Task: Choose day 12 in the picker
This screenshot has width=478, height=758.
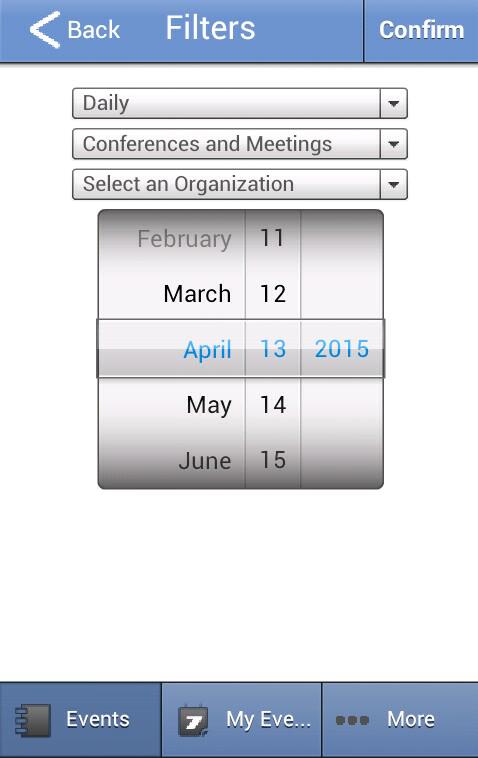Action: pos(273,293)
